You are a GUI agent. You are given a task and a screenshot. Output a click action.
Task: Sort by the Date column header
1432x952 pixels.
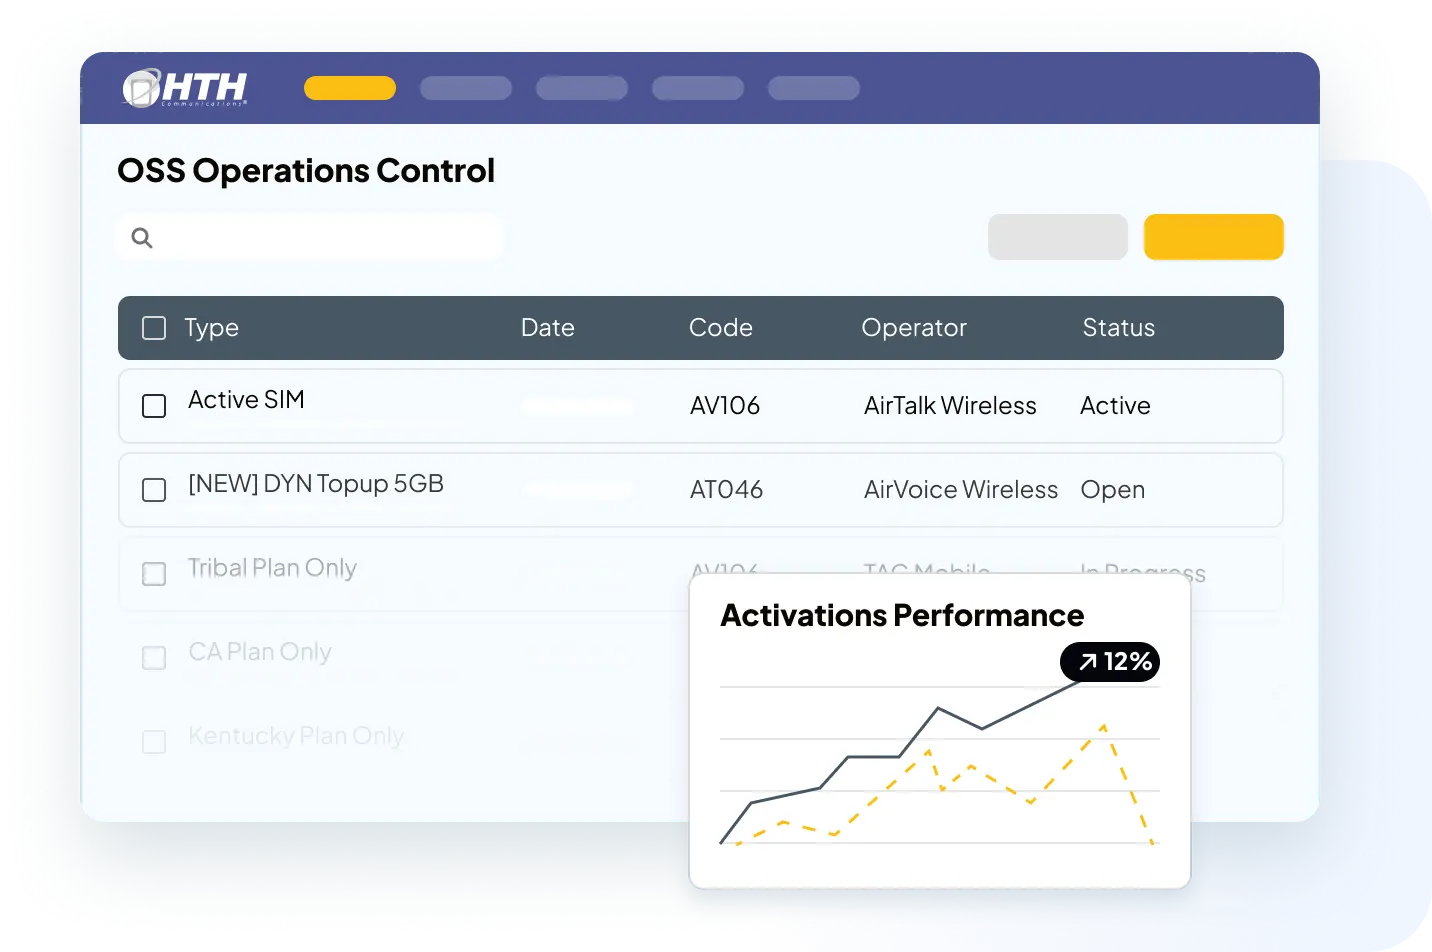point(548,328)
